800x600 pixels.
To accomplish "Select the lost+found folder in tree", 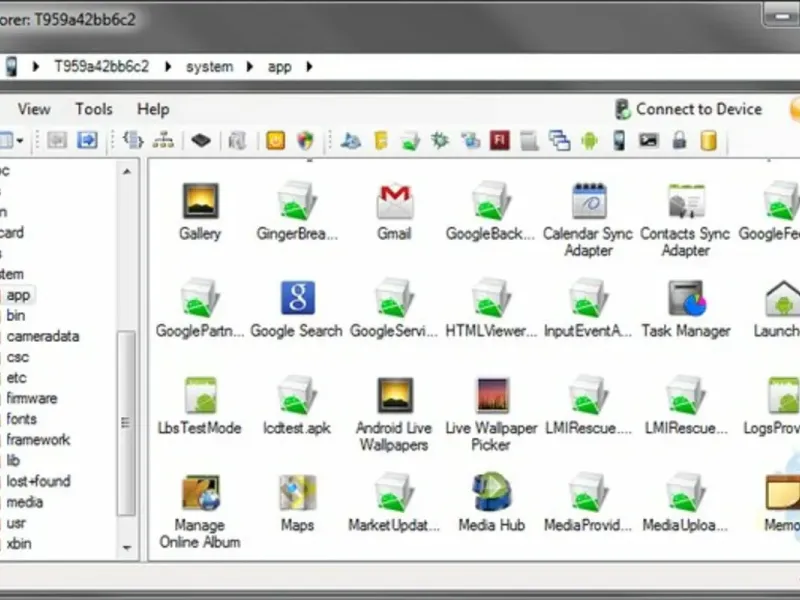I will pyautogui.click(x=38, y=481).
